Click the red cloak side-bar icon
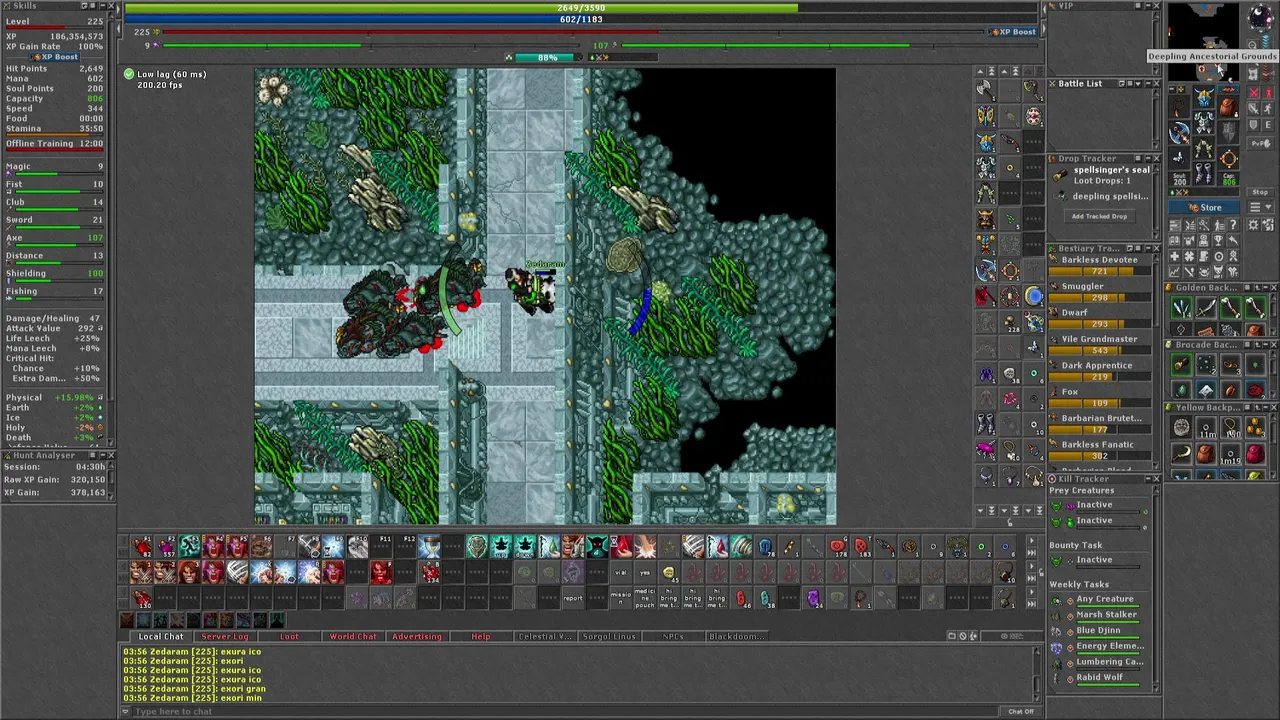The height and width of the screenshot is (720, 1280). [985, 296]
